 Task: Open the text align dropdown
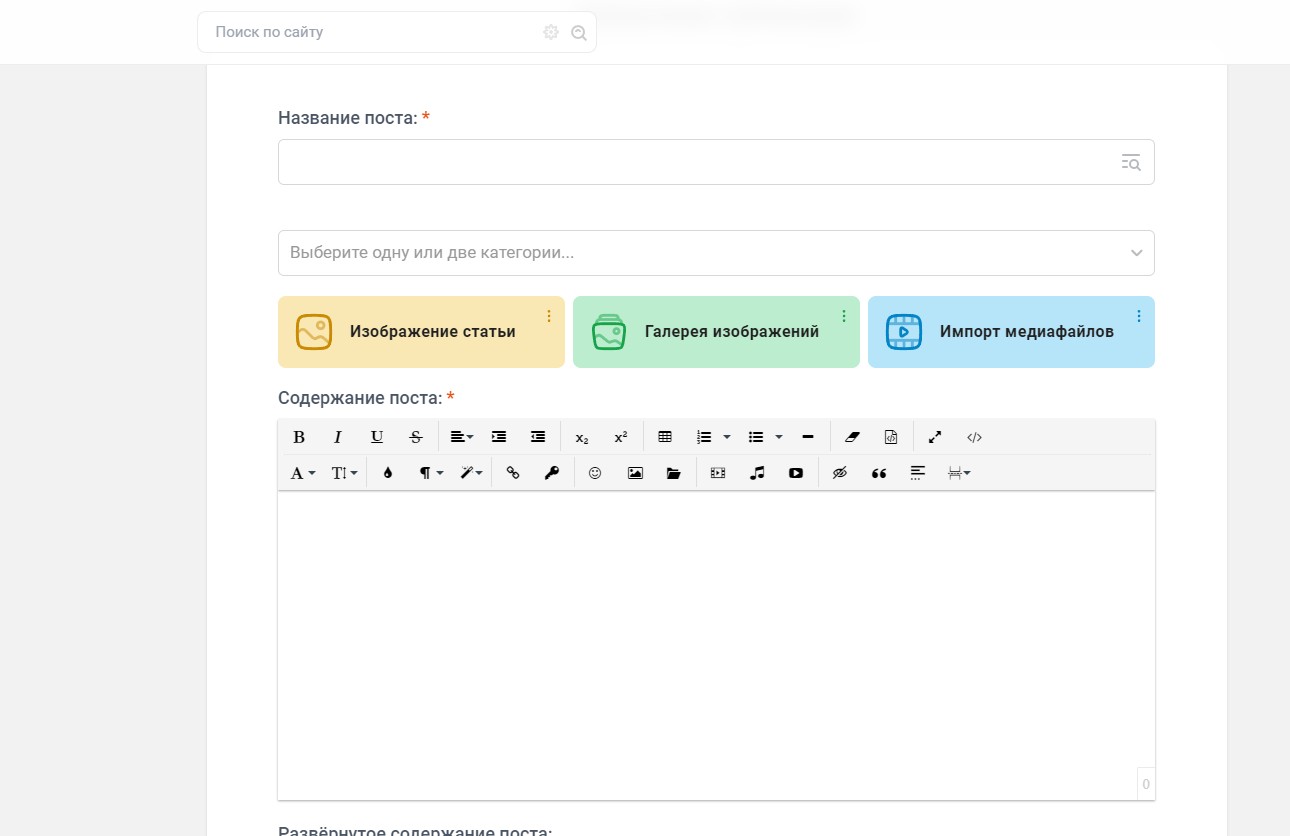coord(461,437)
